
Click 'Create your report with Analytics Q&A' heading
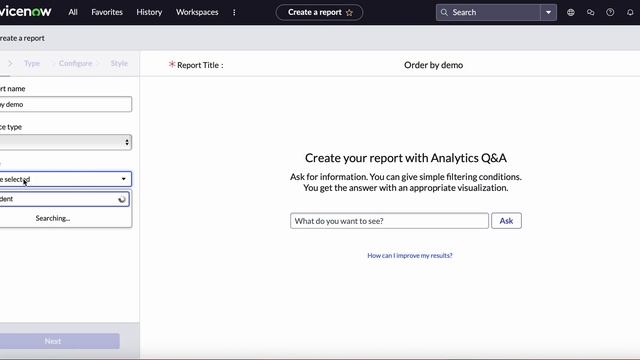[406, 158]
